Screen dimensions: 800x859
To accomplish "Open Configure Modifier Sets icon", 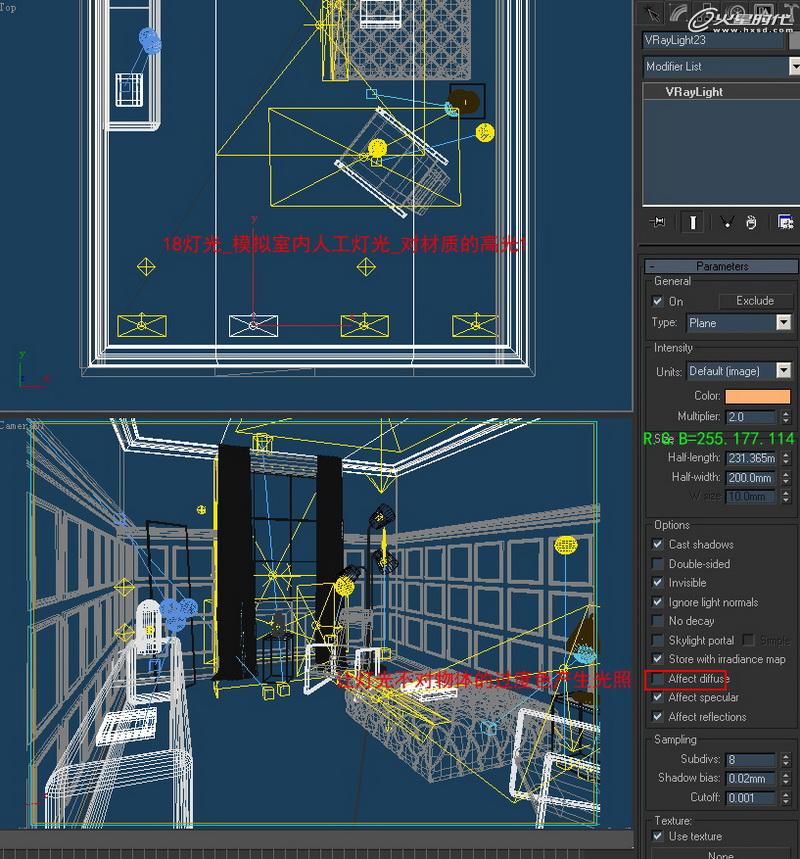I will [786, 222].
